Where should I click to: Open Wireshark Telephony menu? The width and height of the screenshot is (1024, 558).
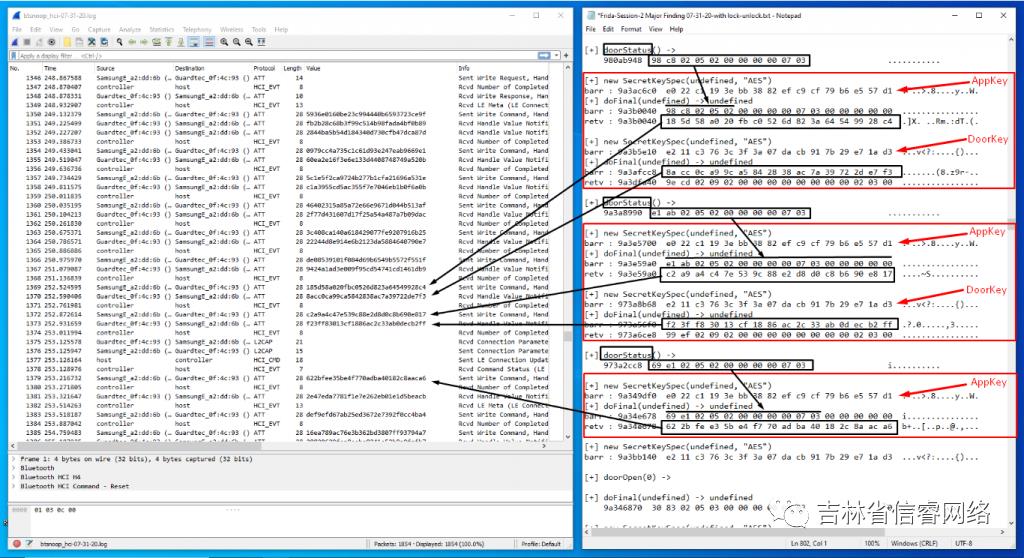coord(197,29)
